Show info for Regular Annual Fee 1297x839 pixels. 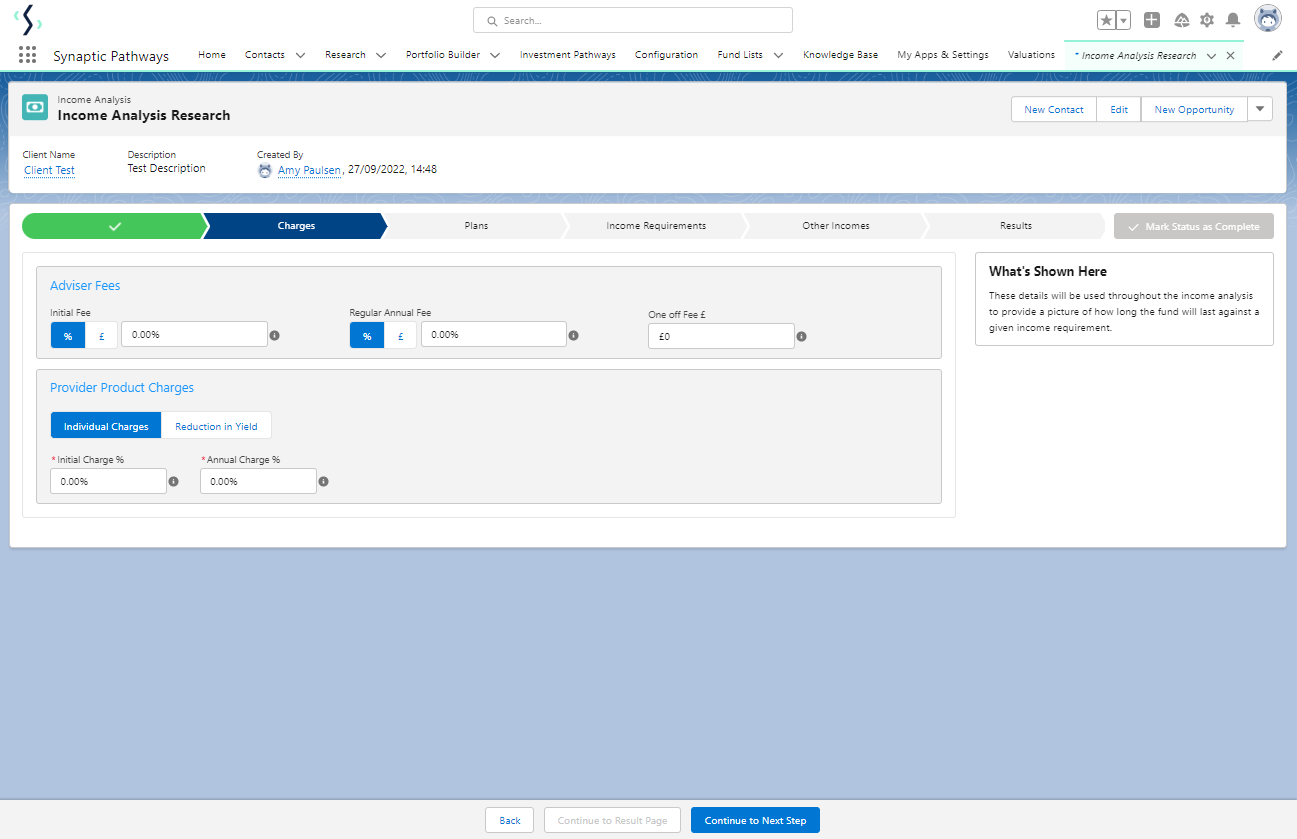[574, 335]
